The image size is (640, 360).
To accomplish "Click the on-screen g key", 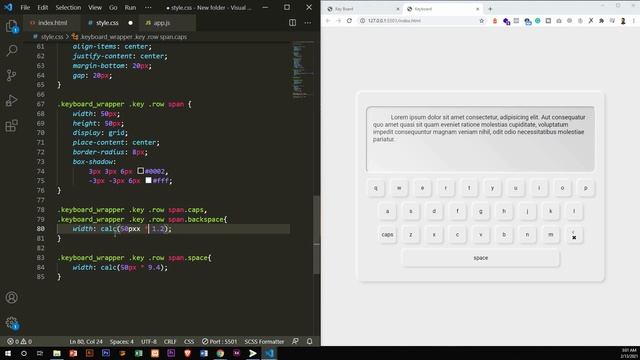I will [x=481, y=211].
